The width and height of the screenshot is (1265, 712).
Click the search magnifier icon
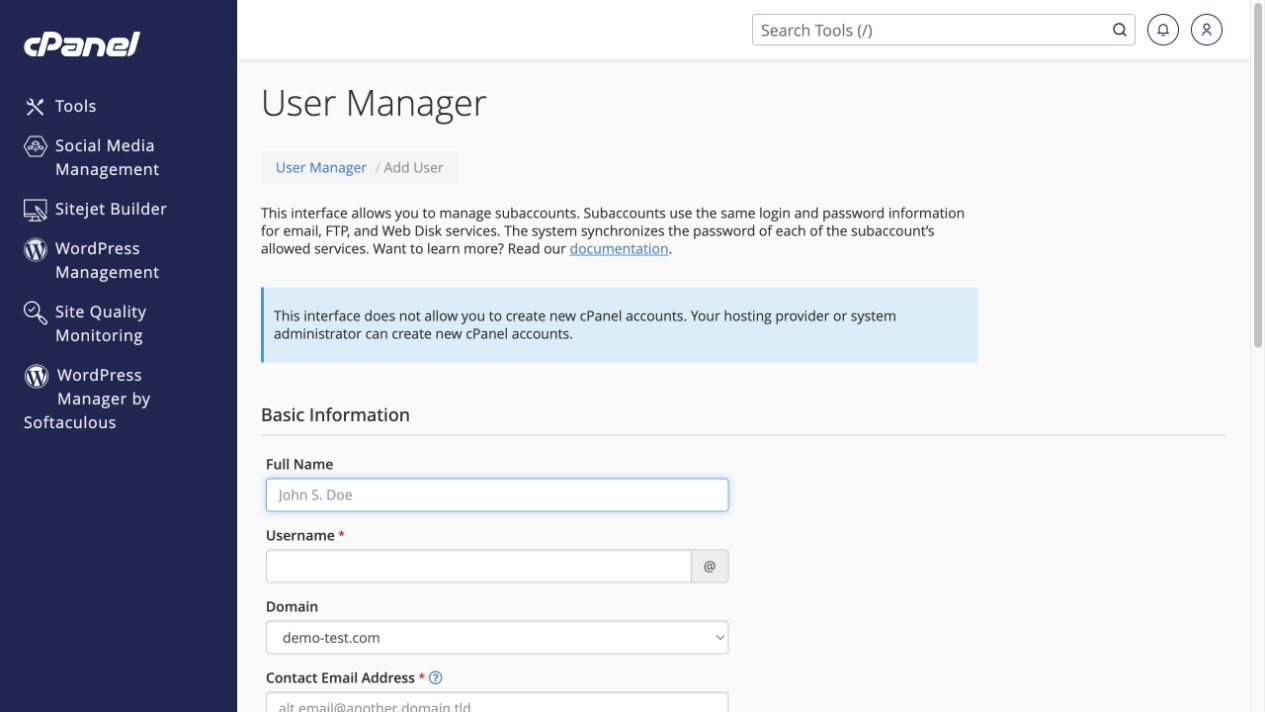click(1119, 30)
